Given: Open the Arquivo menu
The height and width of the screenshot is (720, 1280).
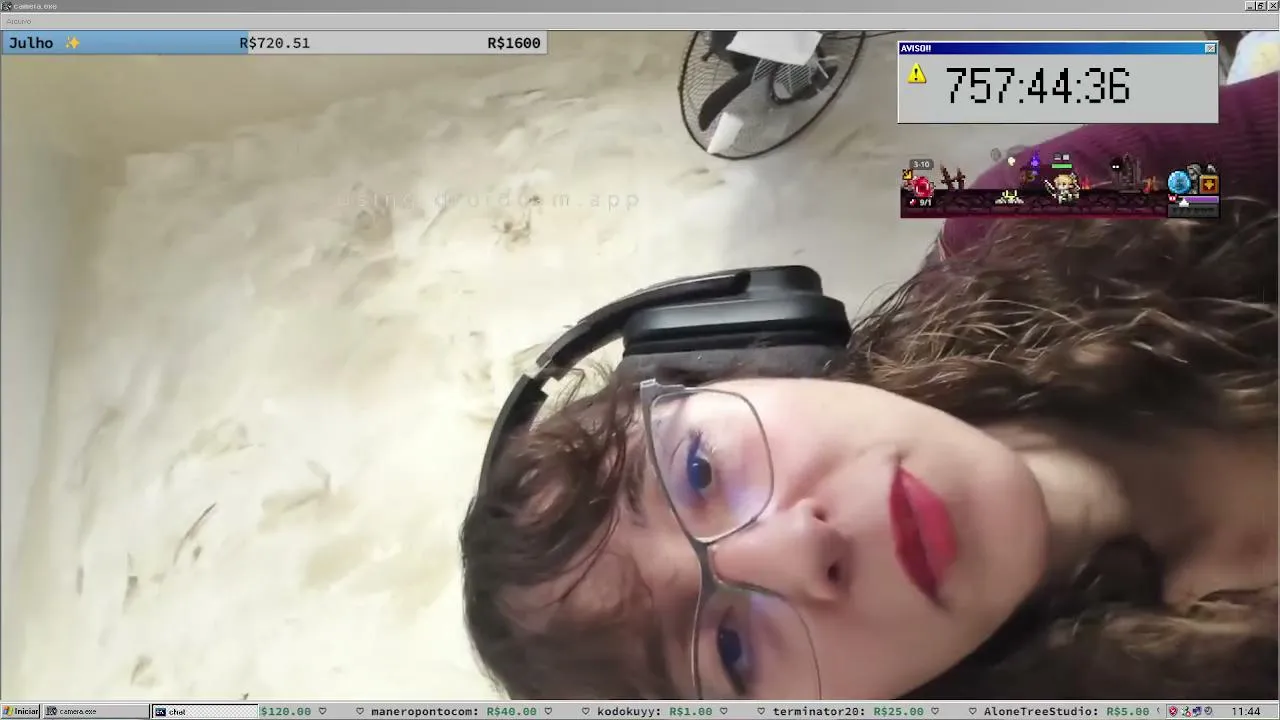Looking at the screenshot, I should pyautogui.click(x=18, y=21).
